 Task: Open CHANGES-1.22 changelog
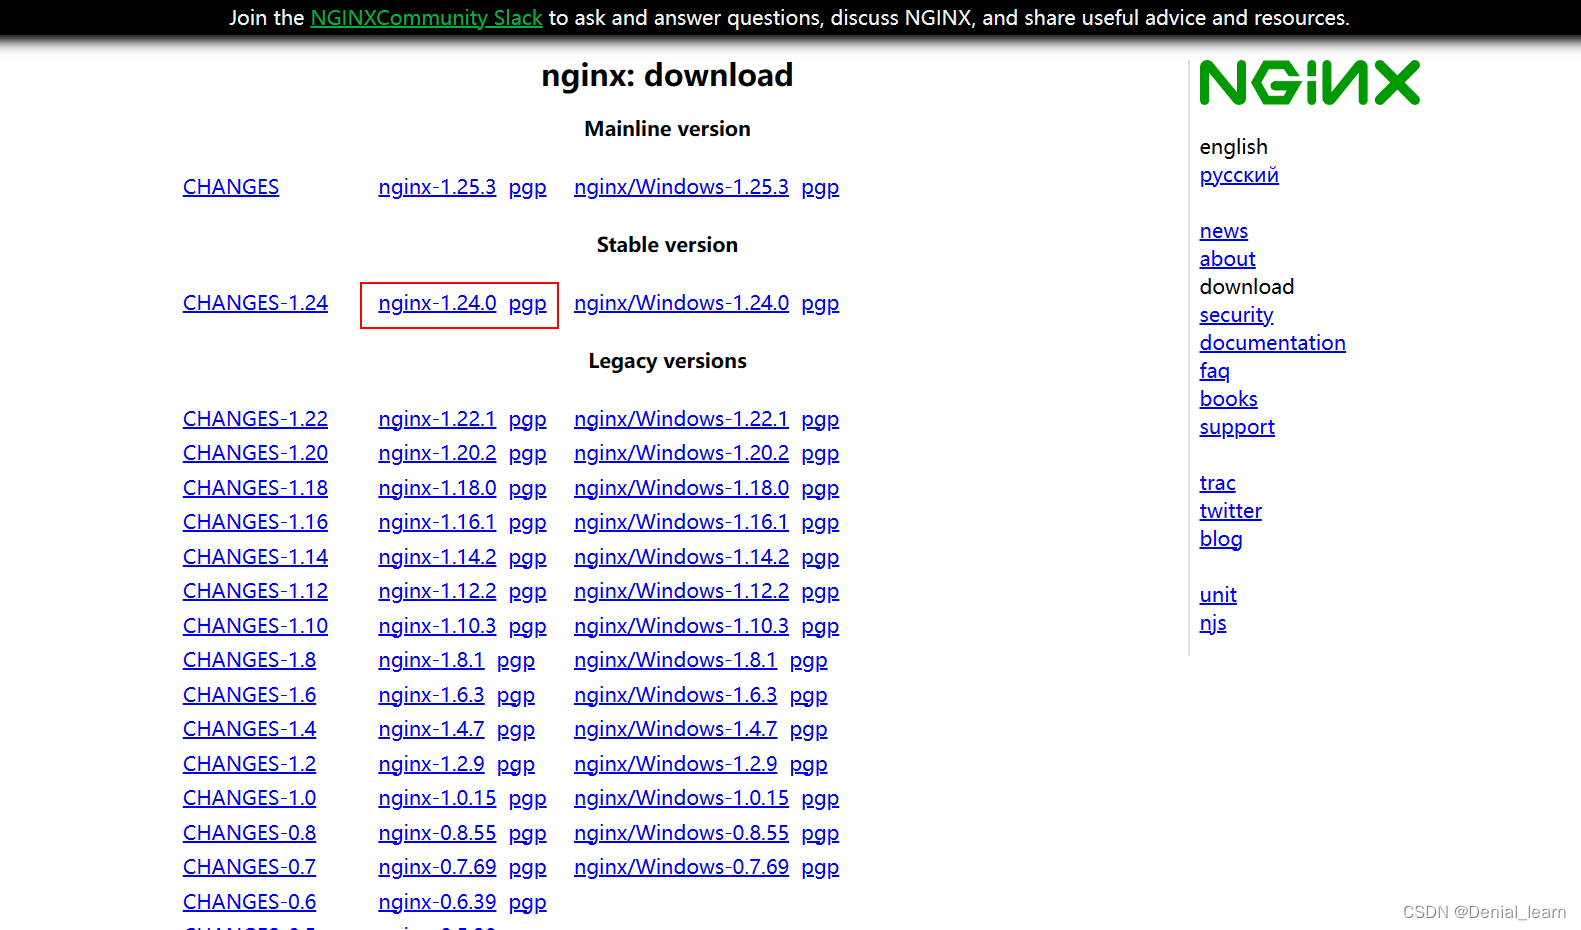pos(255,419)
